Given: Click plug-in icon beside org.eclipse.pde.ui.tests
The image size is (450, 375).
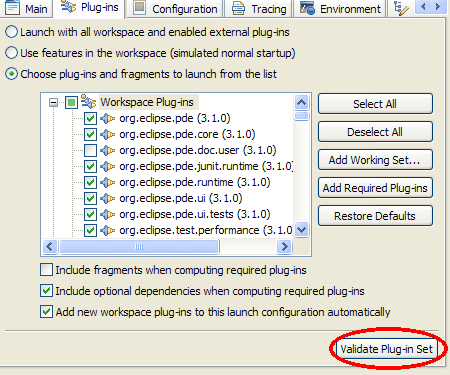Looking at the screenshot, I should (108, 214).
